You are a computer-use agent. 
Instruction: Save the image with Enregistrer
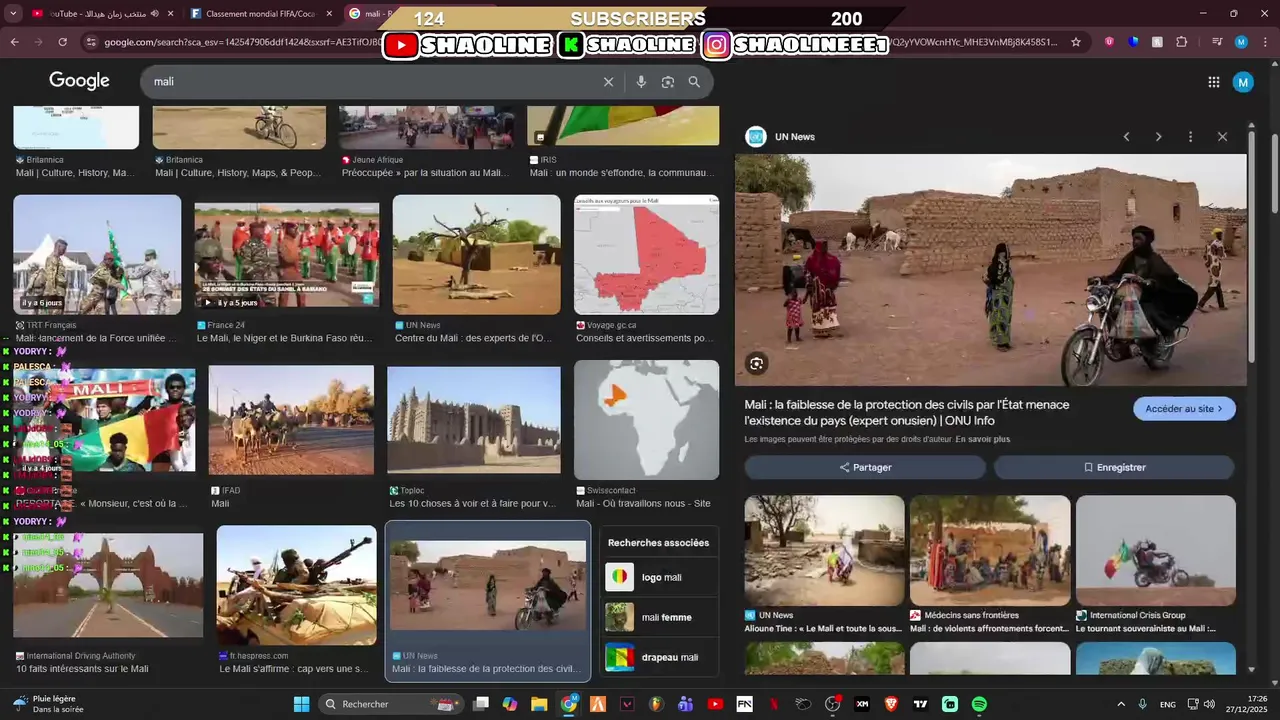[1114, 467]
